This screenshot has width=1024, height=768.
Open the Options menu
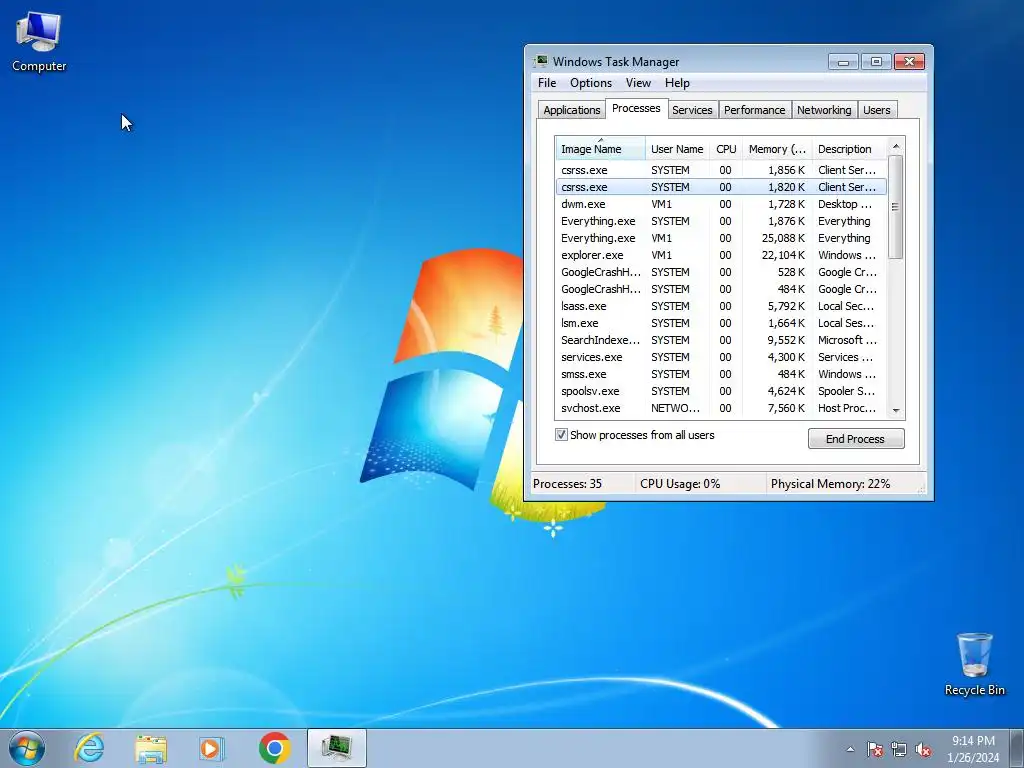tap(590, 83)
